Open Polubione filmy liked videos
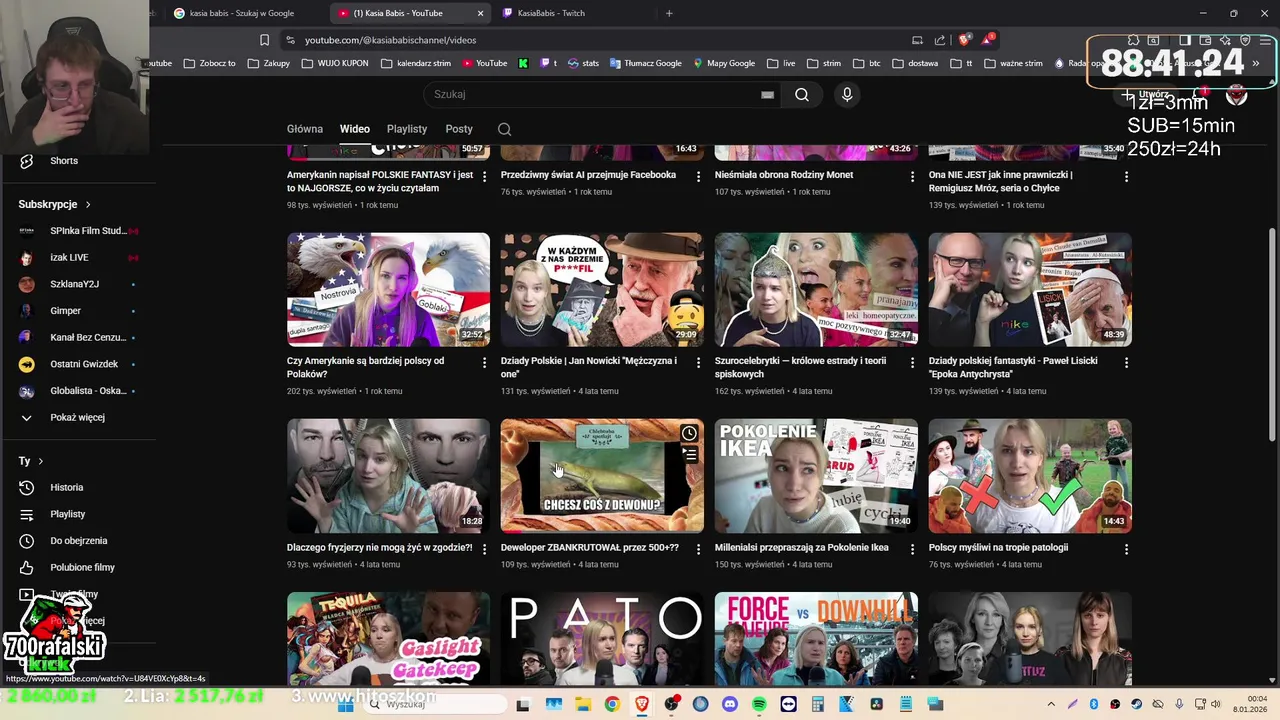Screen dimensions: 1280x720 coord(82,568)
